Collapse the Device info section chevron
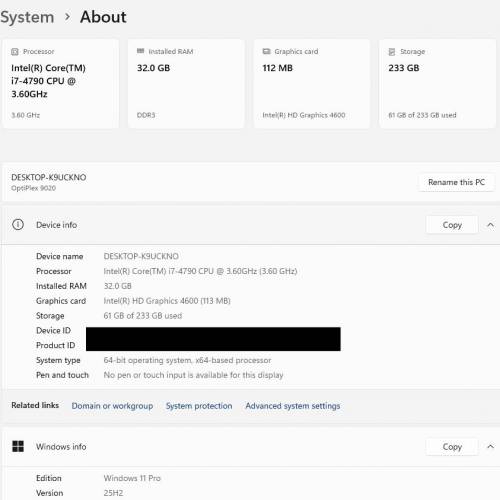The width and height of the screenshot is (500, 500). pyautogui.click(x=490, y=225)
